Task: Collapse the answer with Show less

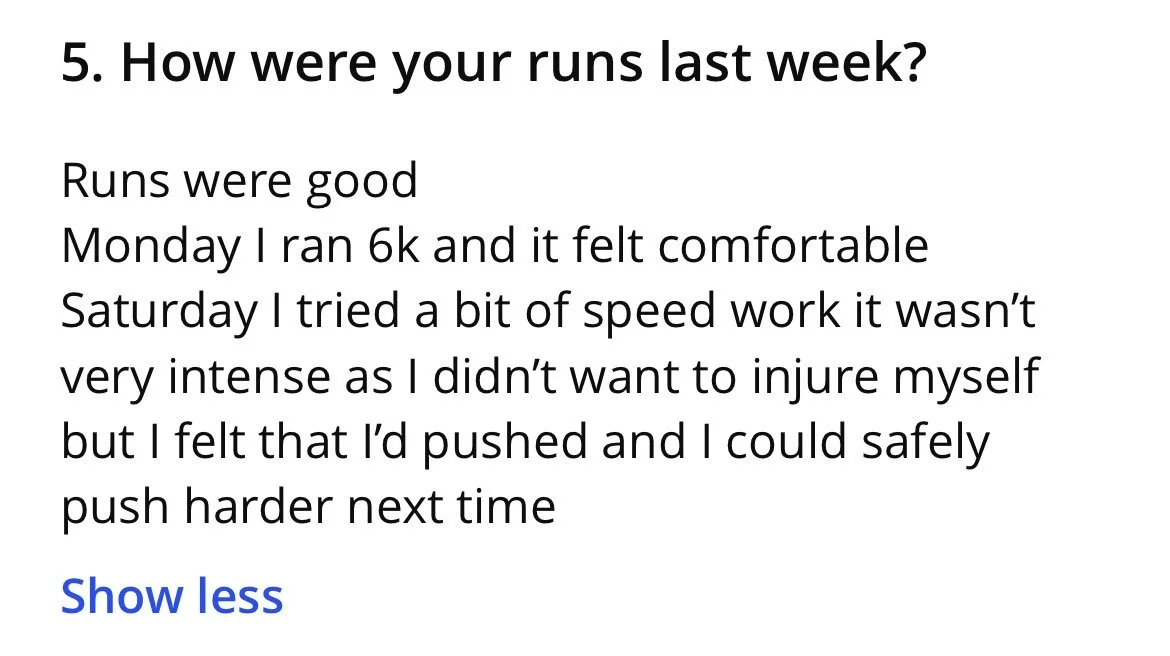Action: click(x=172, y=596)
